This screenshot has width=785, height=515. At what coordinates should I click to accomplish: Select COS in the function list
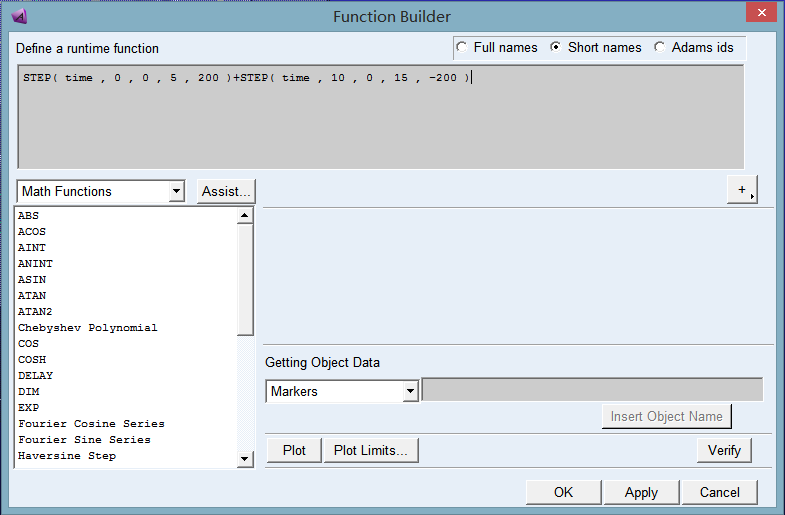coord(29,343)
